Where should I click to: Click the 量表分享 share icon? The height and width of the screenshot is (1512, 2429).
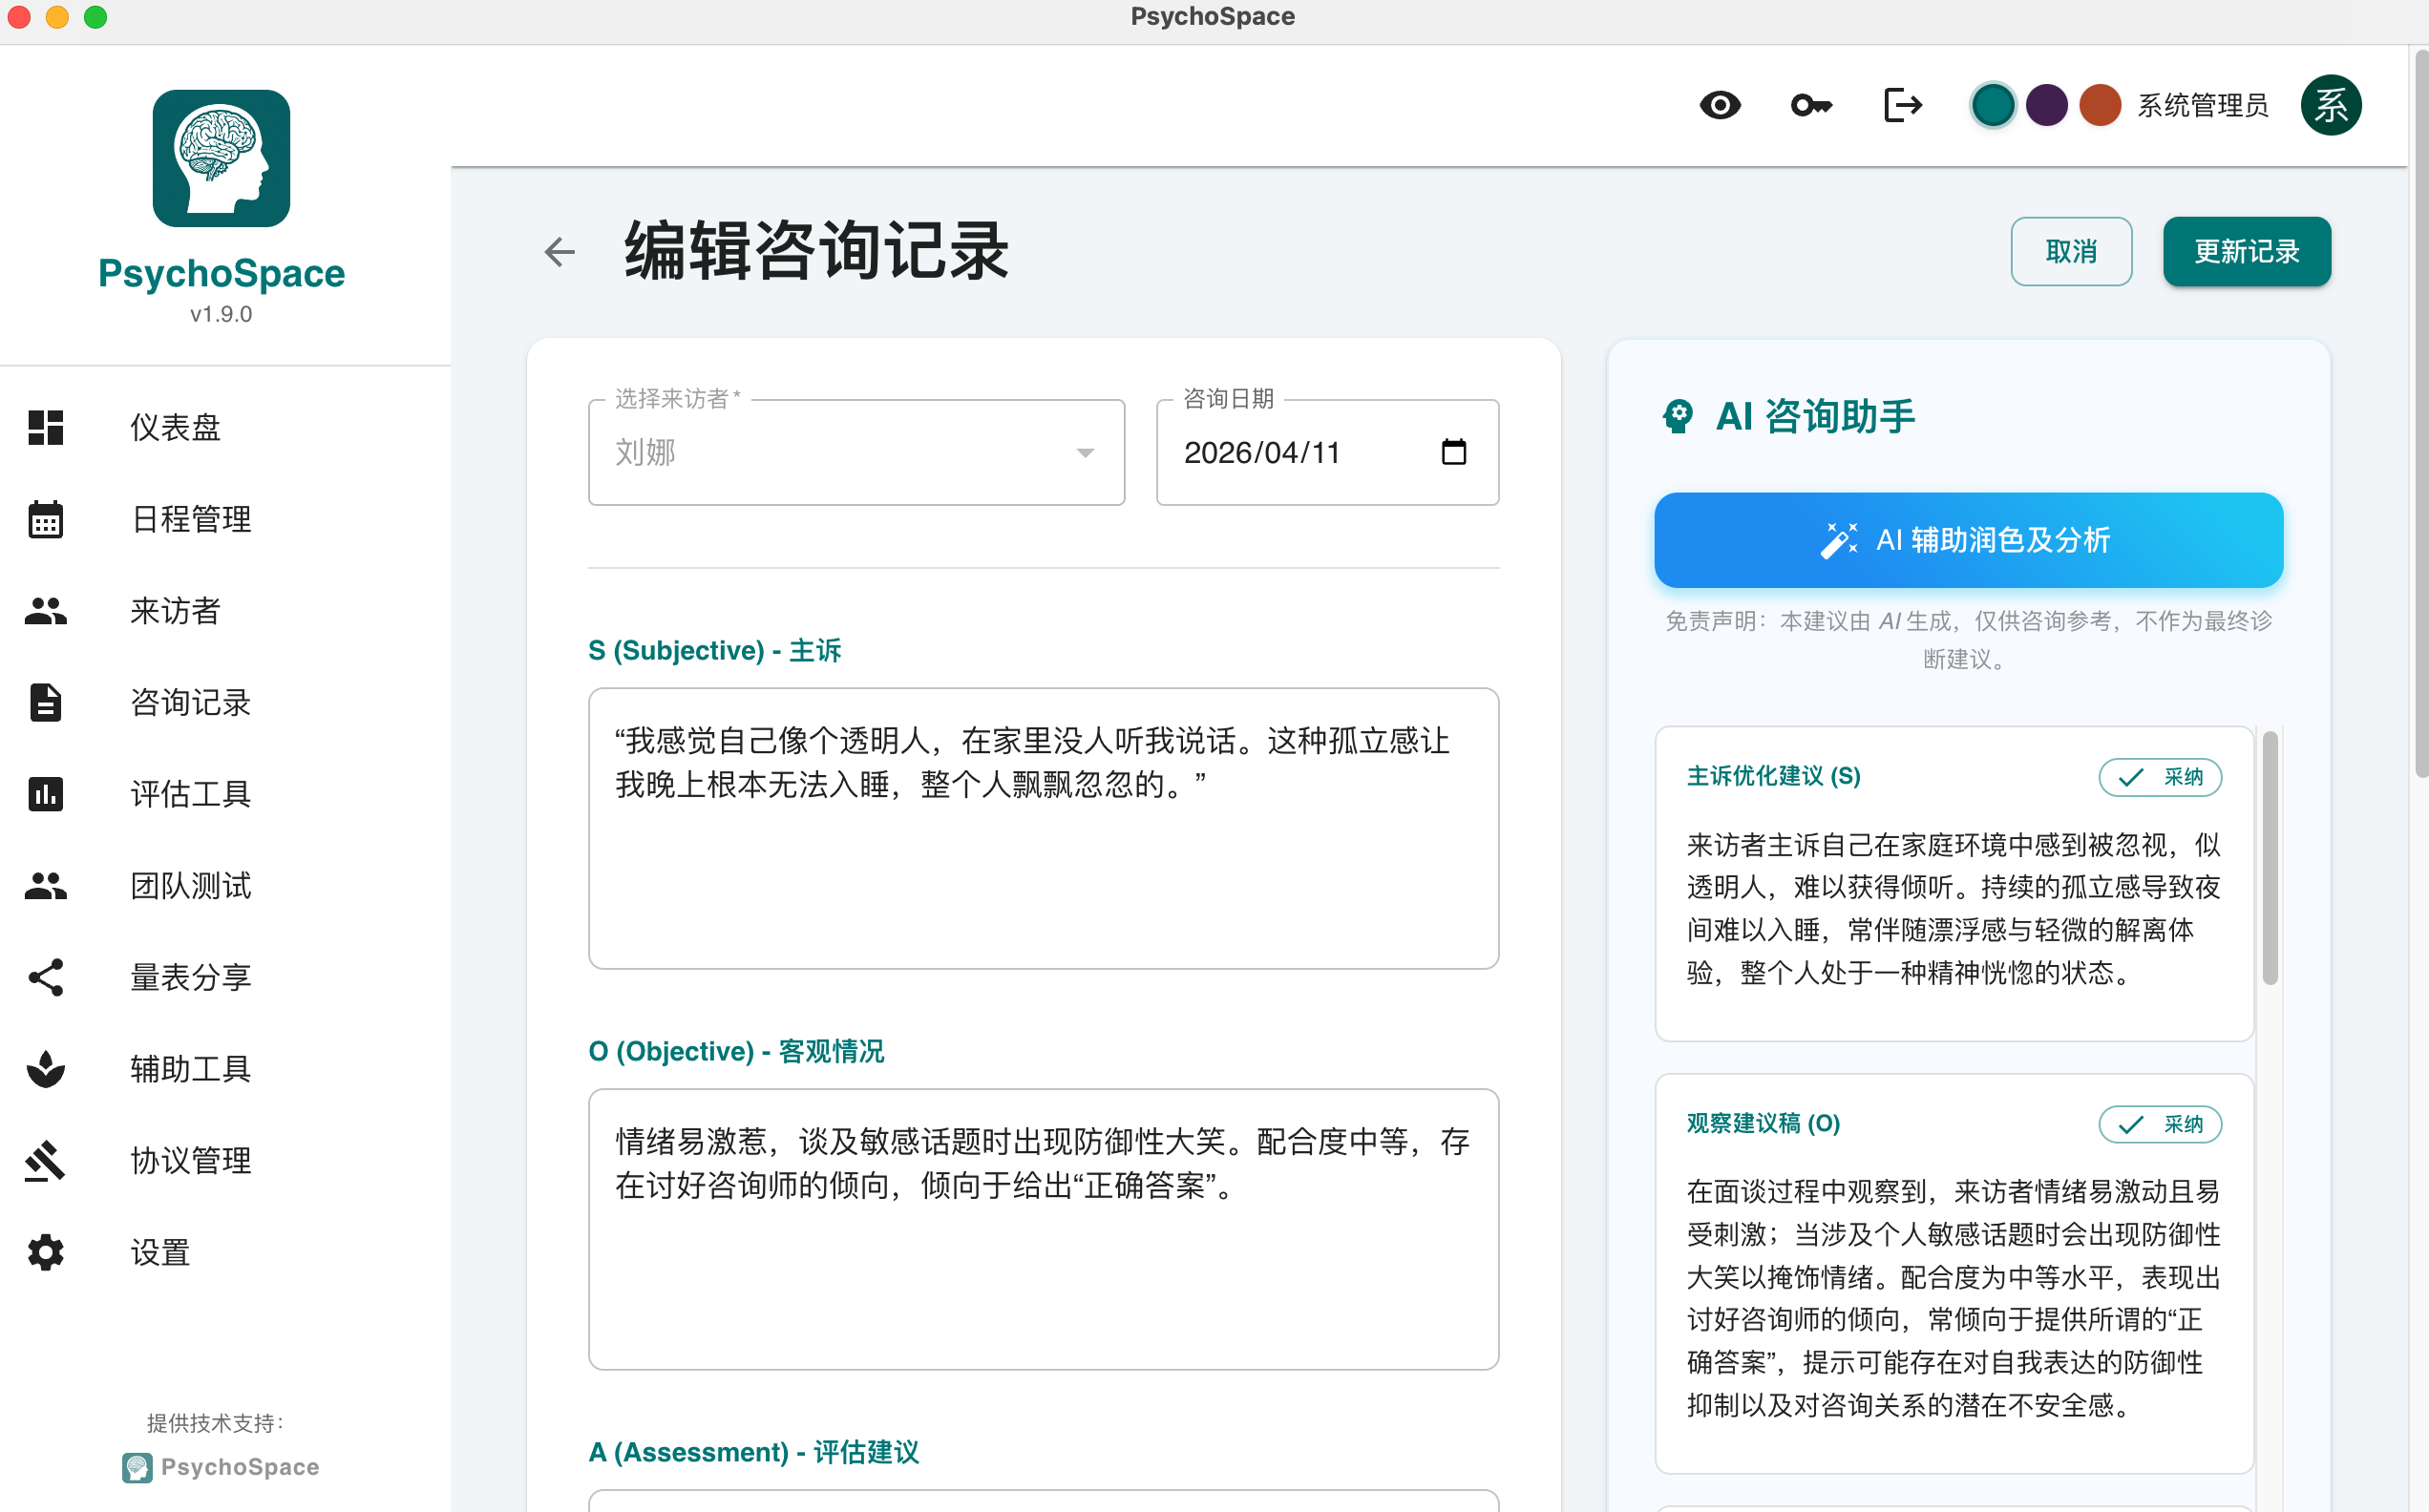point(46,977)
